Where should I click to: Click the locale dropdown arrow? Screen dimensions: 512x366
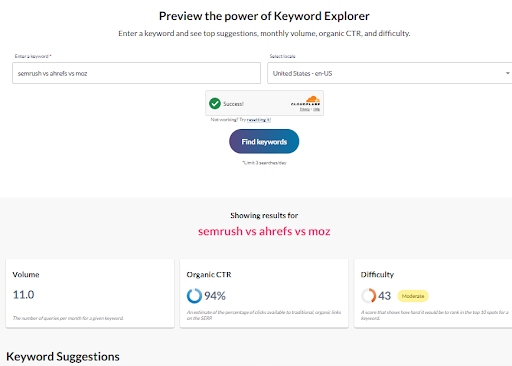(x=507, y=73)
